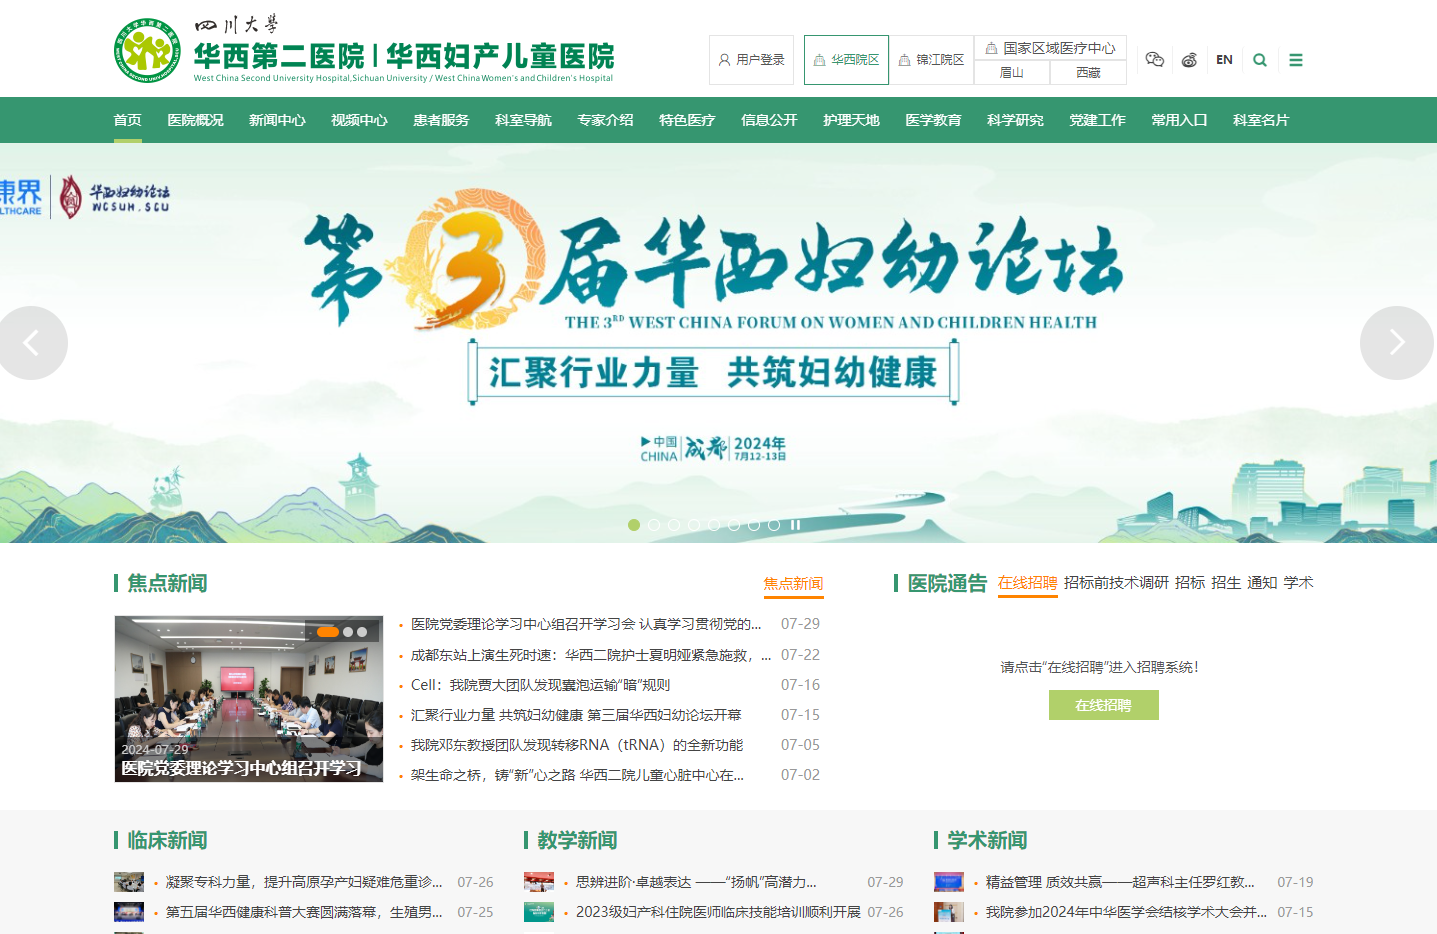Open clinical news 第五届华西健康科普大赛
Viewport: 1437px width, 934px height.
[x=304, y=912]
